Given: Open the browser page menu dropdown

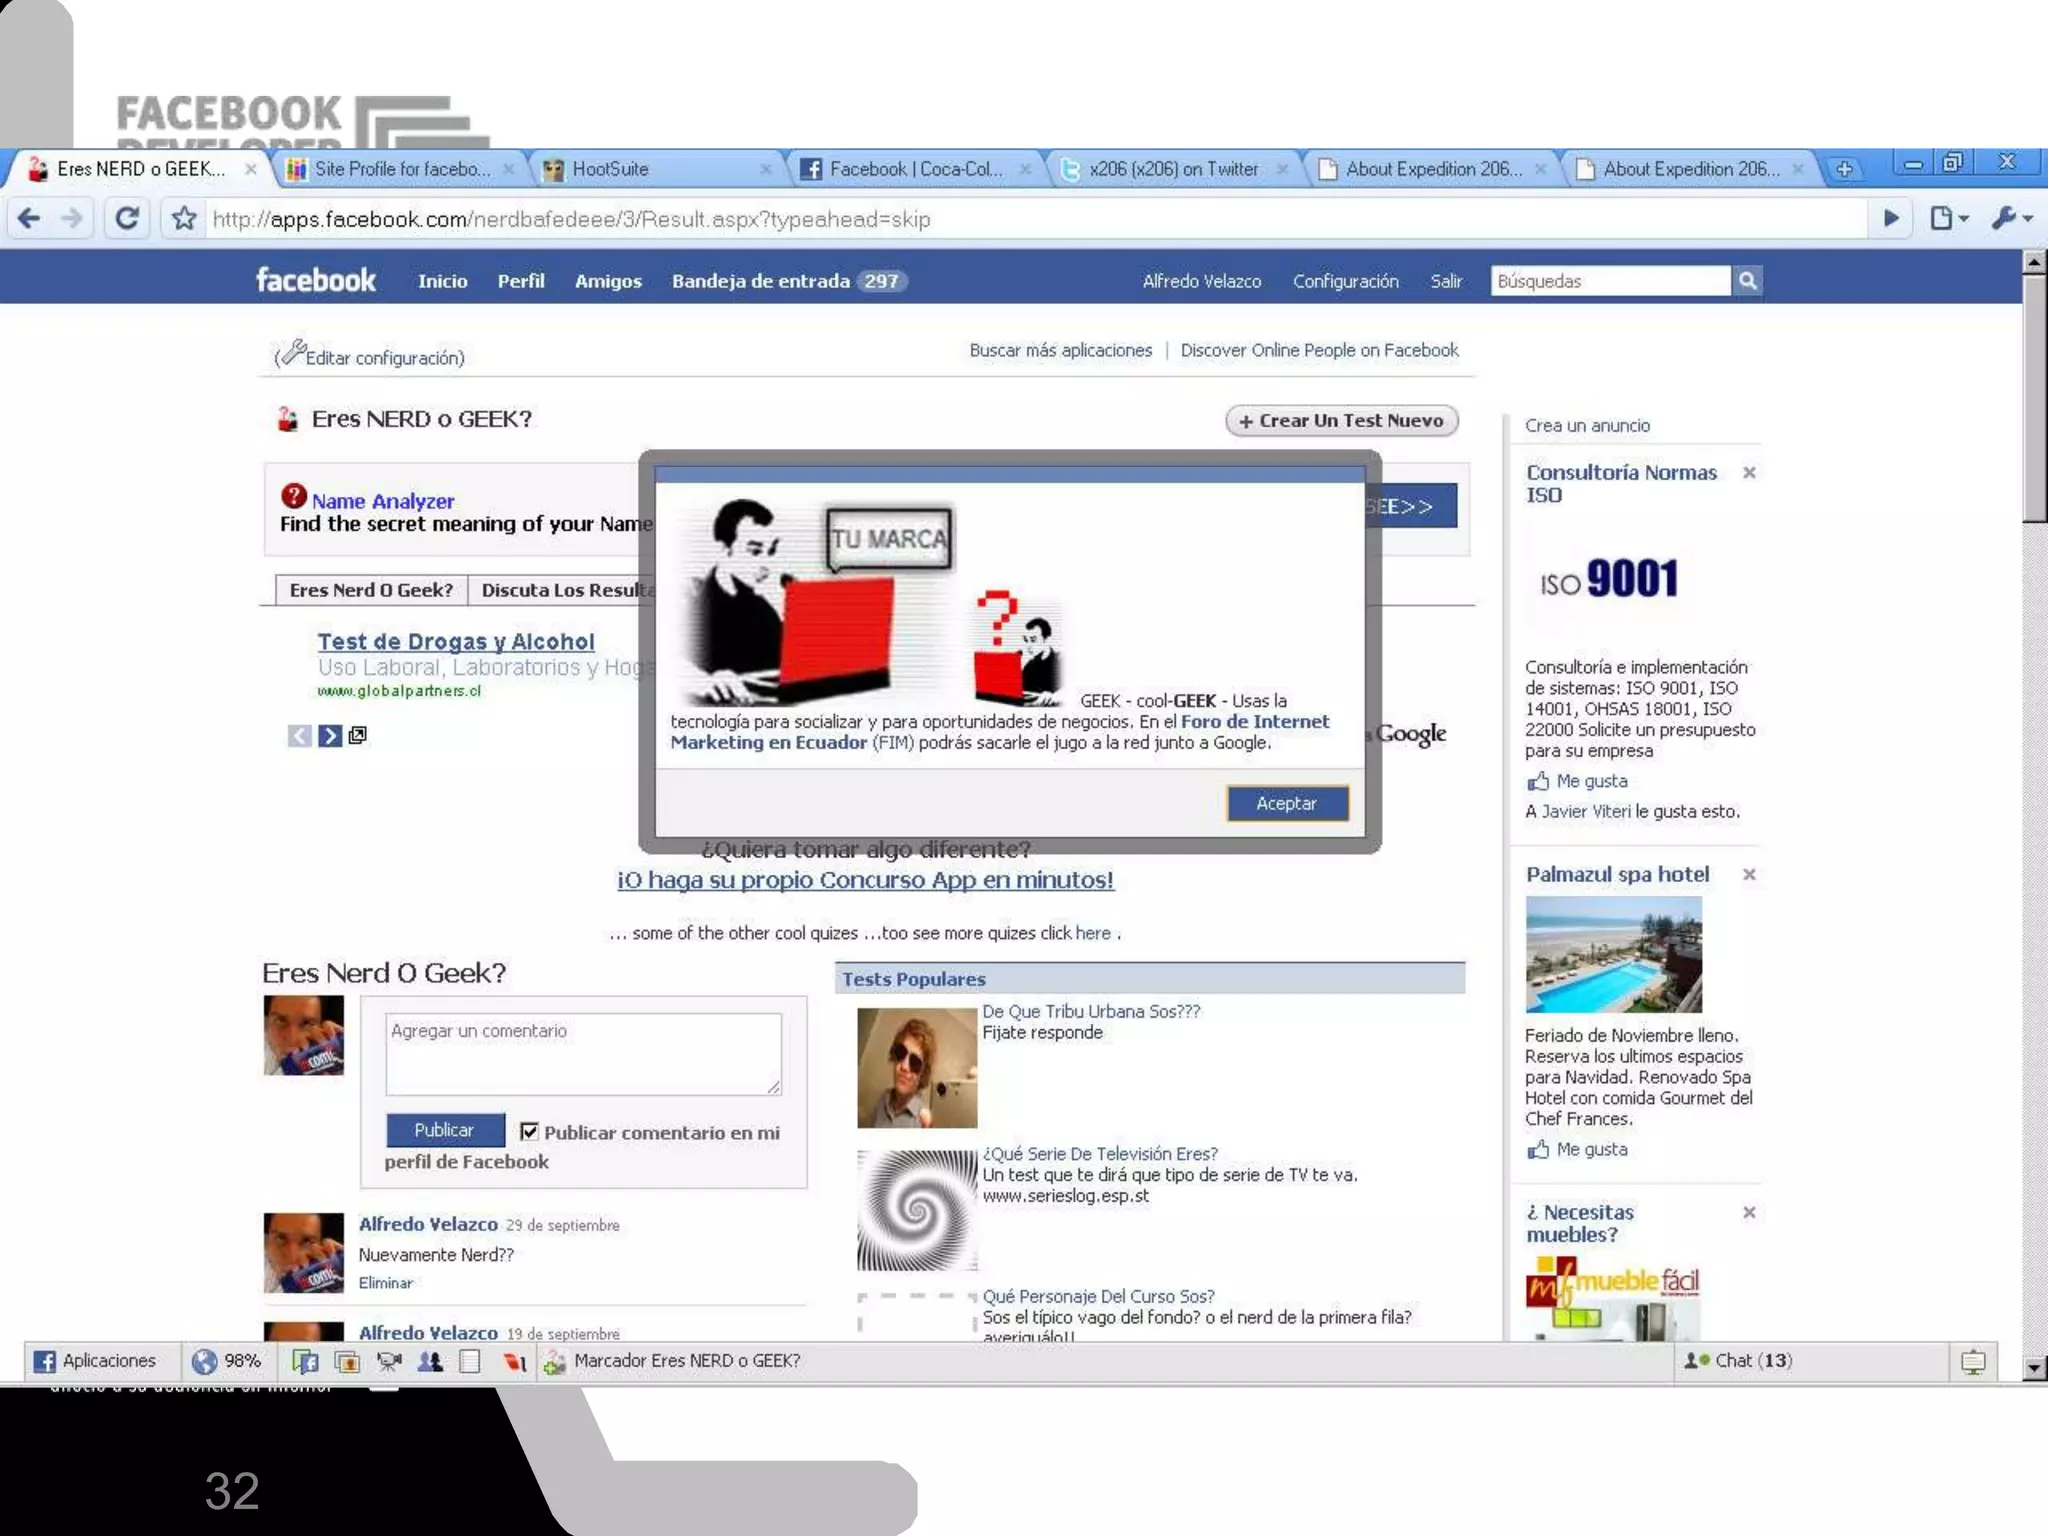Looking at the screenshot, I should coord(1948,218).
